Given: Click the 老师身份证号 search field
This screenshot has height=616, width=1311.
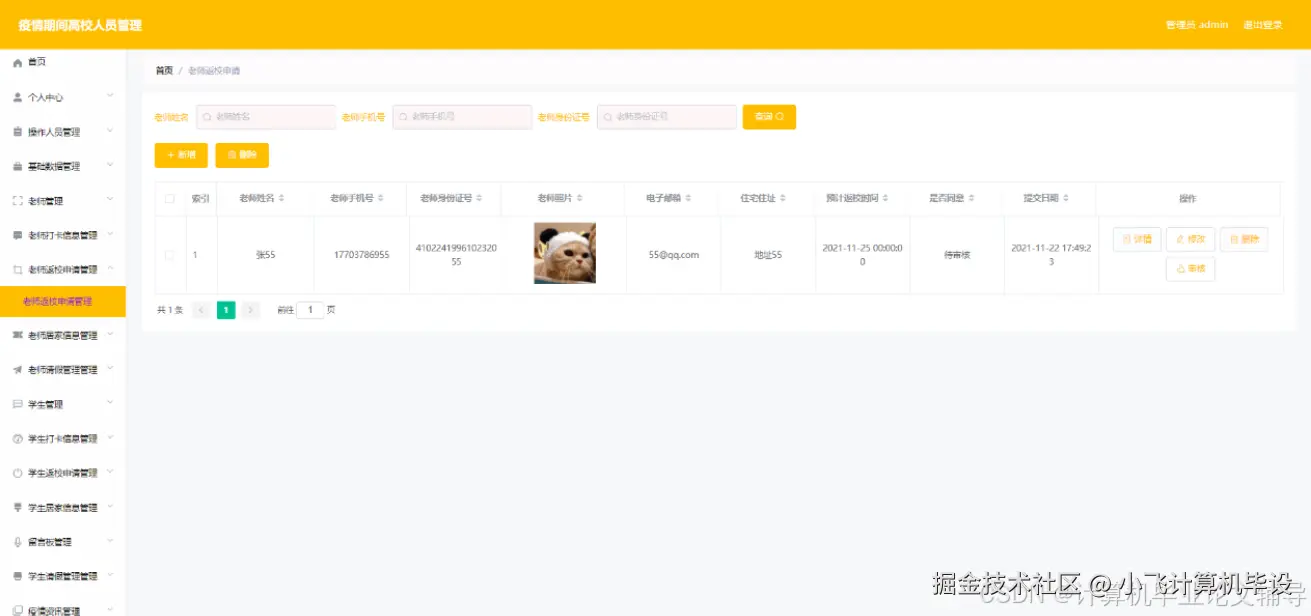Looking at the screenshot, I should coord(667,117).
